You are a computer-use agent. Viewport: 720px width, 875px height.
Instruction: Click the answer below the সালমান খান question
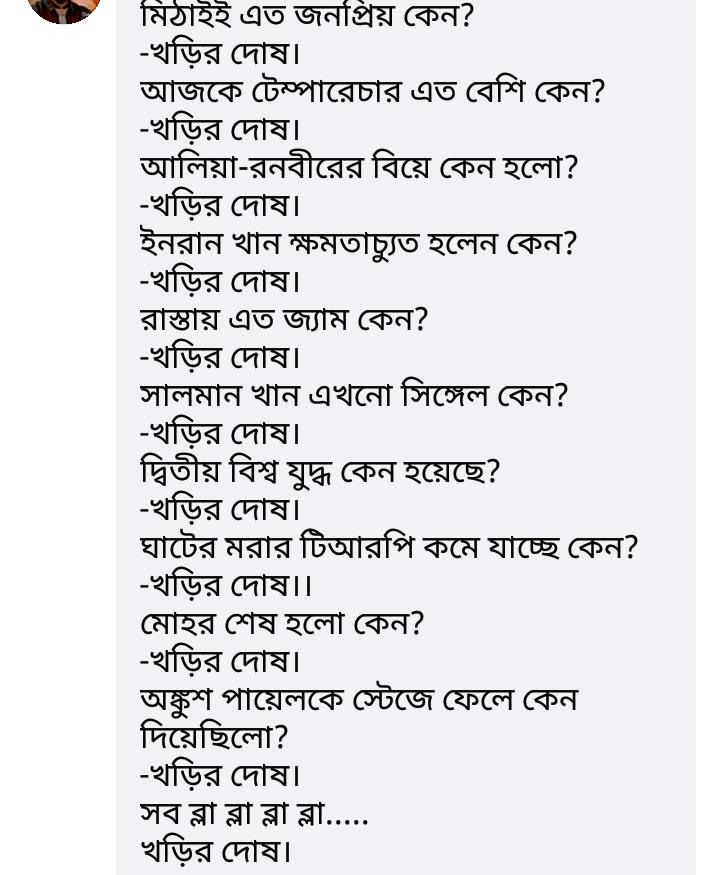tap(220, 433)
